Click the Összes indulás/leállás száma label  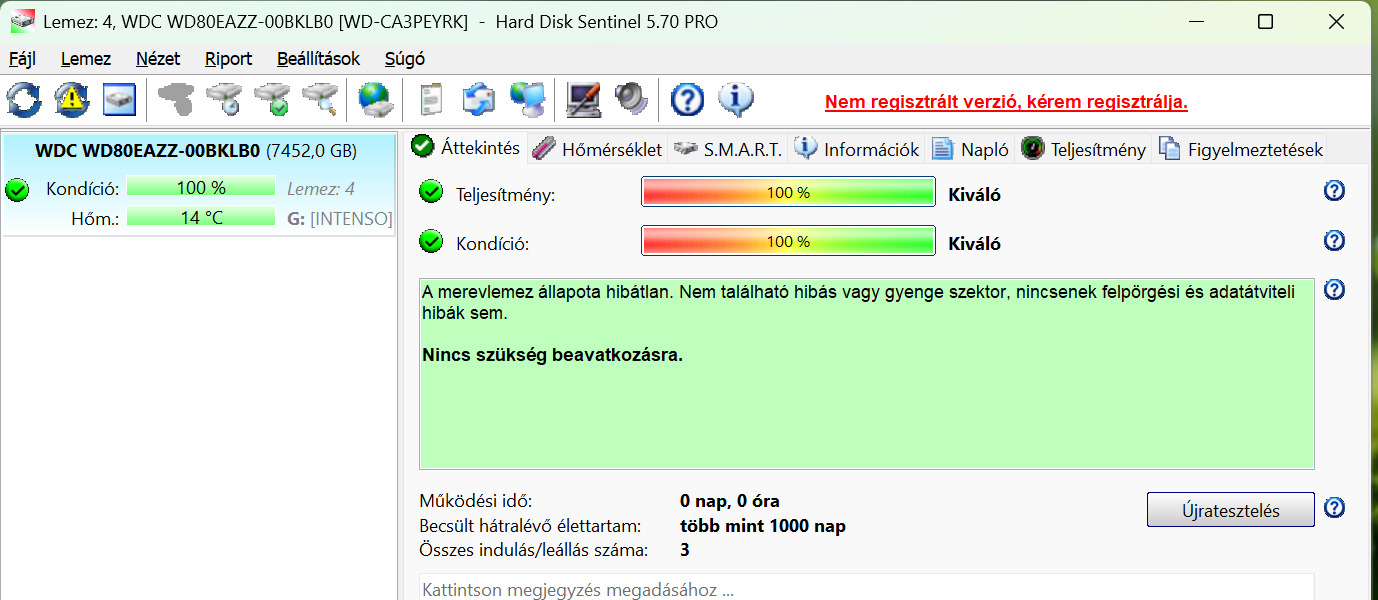pos(534,550)
